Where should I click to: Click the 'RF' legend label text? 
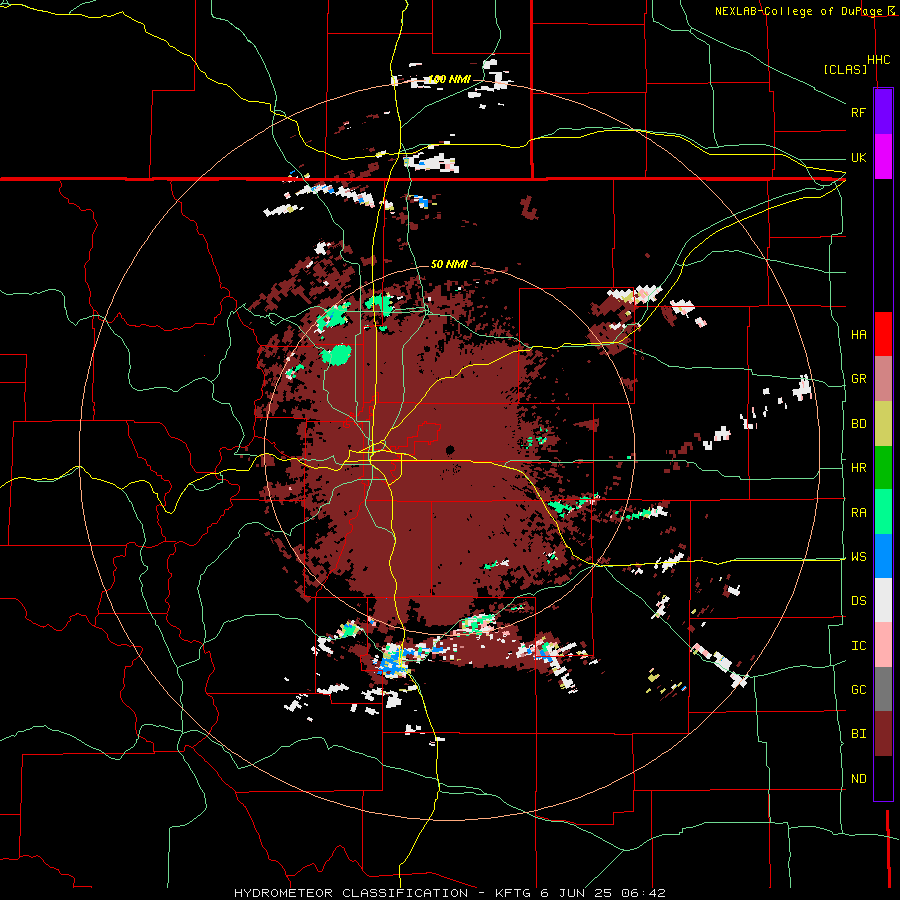(858, 112)
